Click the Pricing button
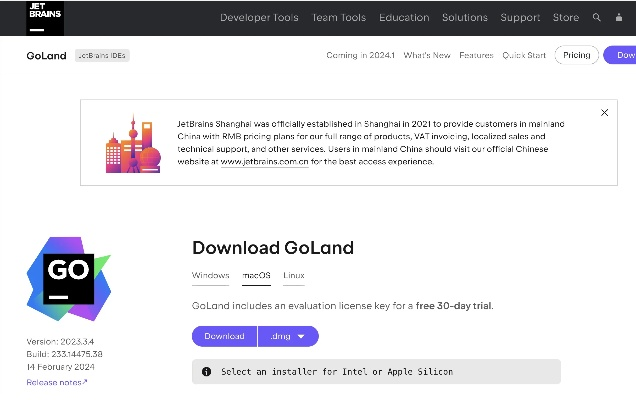 576,55
